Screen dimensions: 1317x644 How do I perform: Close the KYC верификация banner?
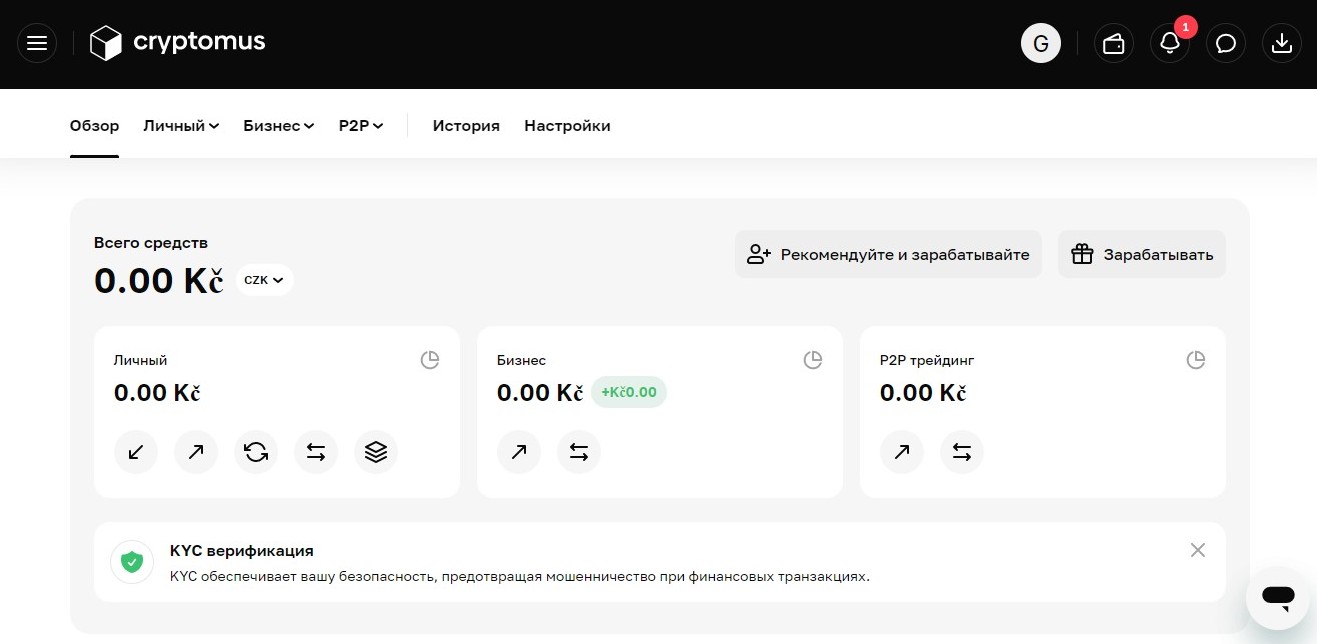1198,550
